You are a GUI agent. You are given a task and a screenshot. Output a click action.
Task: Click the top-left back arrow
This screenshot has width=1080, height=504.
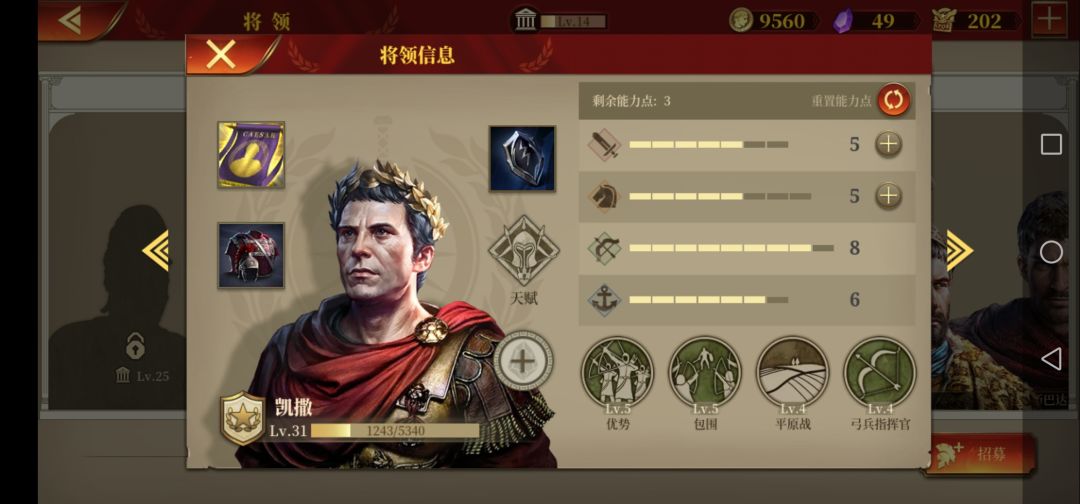pos(72,20)
